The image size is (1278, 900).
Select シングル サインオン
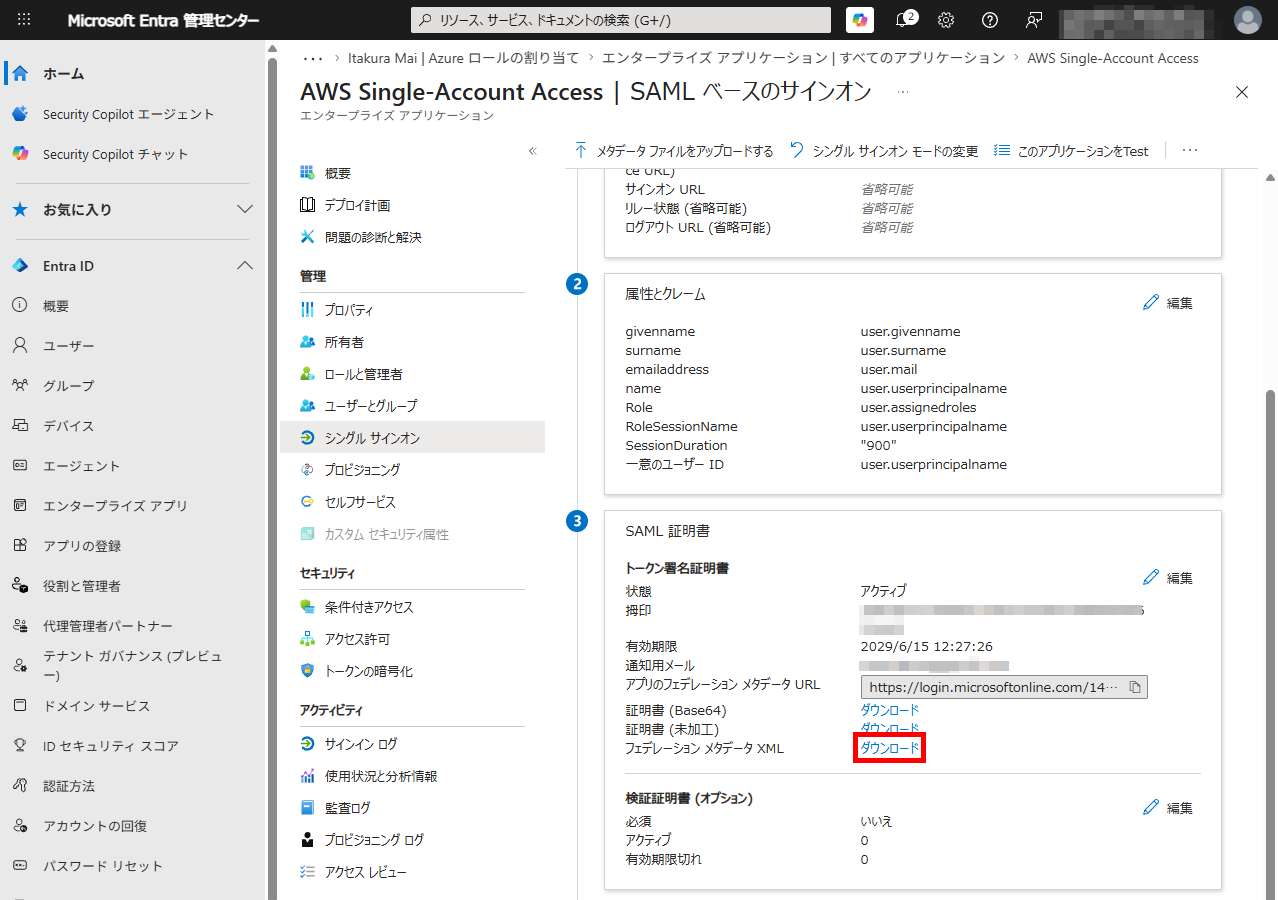tap(413, 438)
